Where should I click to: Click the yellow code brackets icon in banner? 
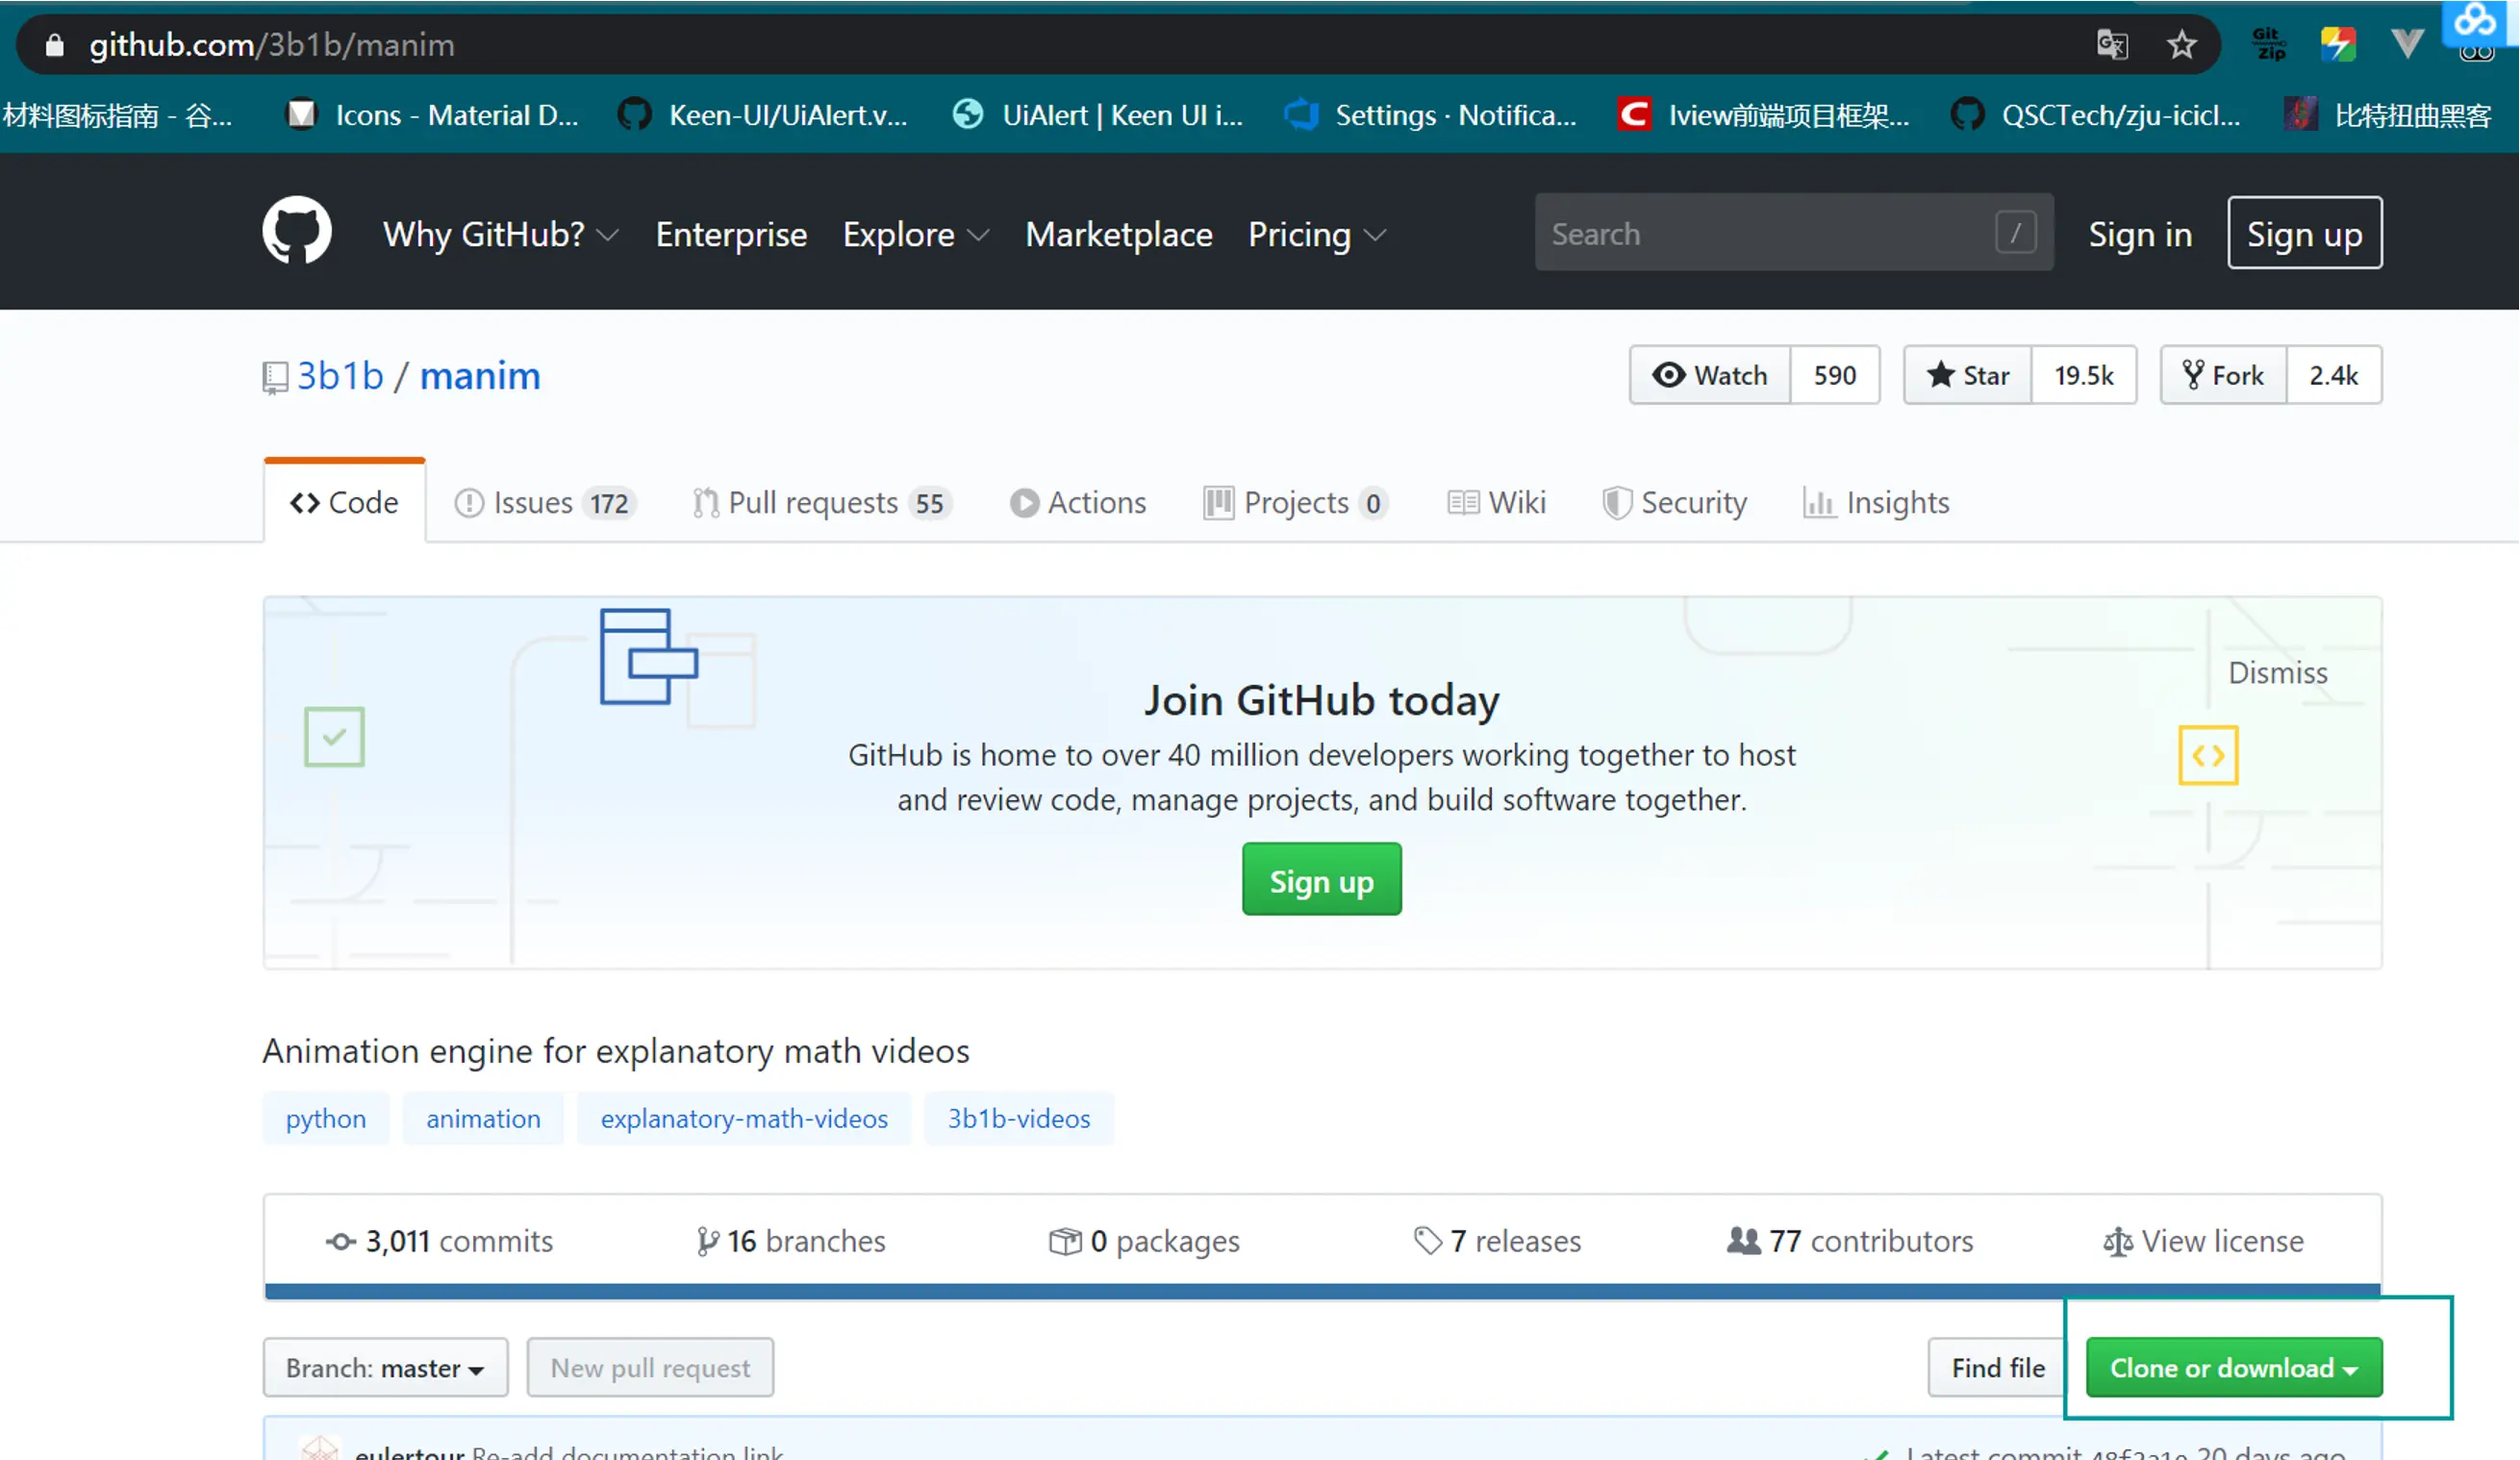[2208, 756]
